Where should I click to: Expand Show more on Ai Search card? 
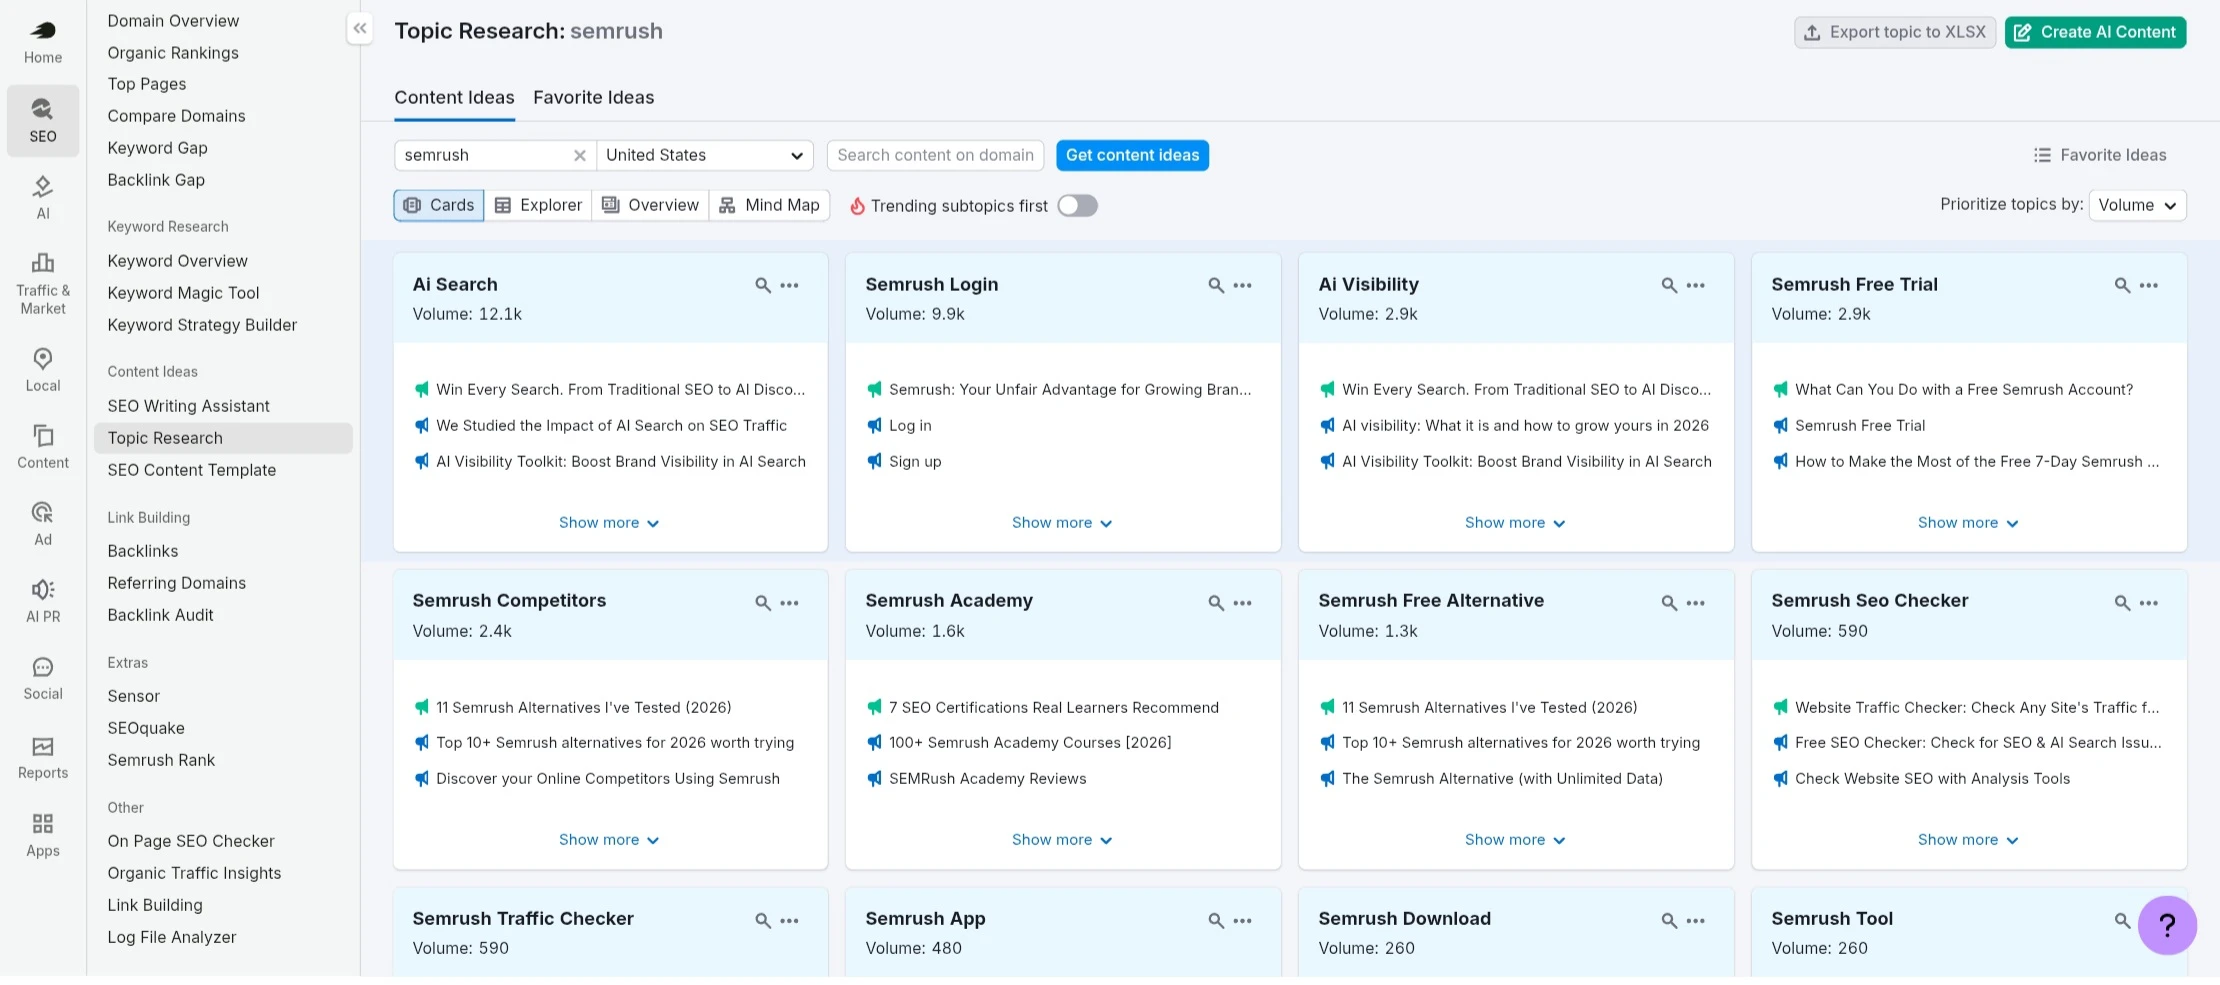(609, 523)
